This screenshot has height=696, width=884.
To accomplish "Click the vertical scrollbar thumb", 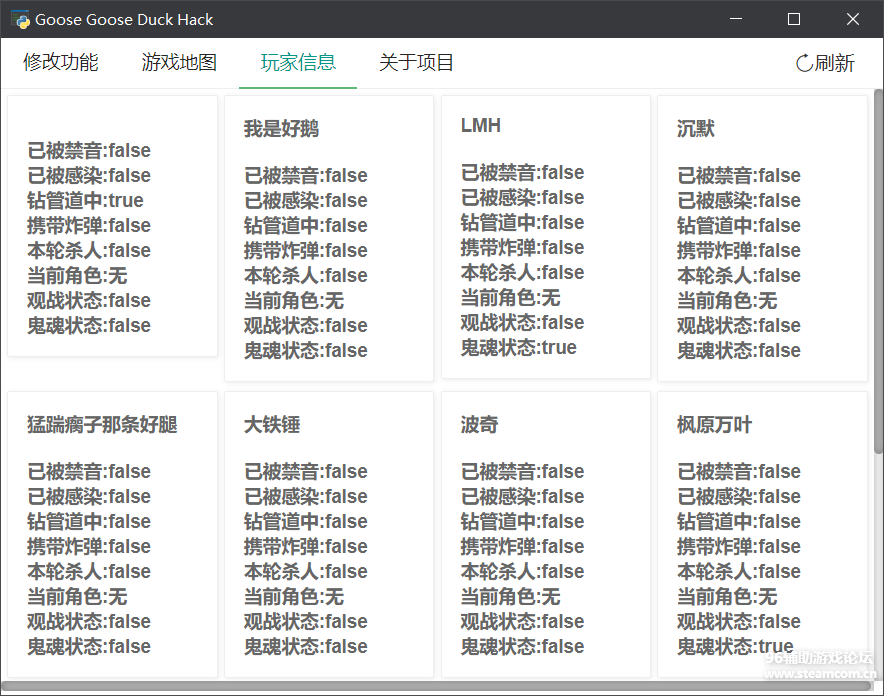I will pos(878,270).
